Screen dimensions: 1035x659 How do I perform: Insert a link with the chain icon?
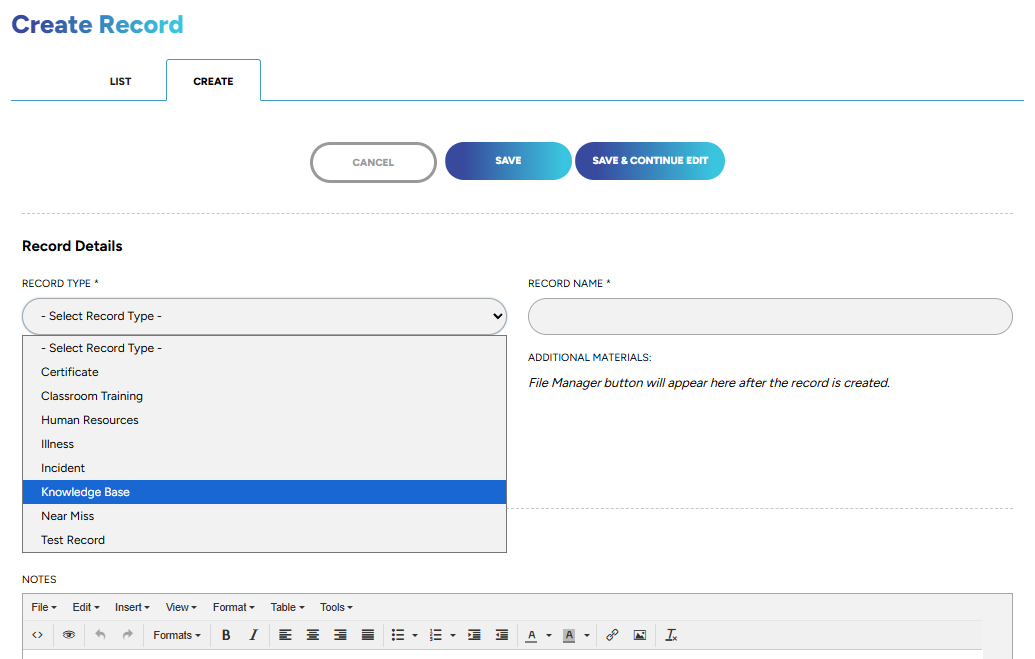[612, 635]
